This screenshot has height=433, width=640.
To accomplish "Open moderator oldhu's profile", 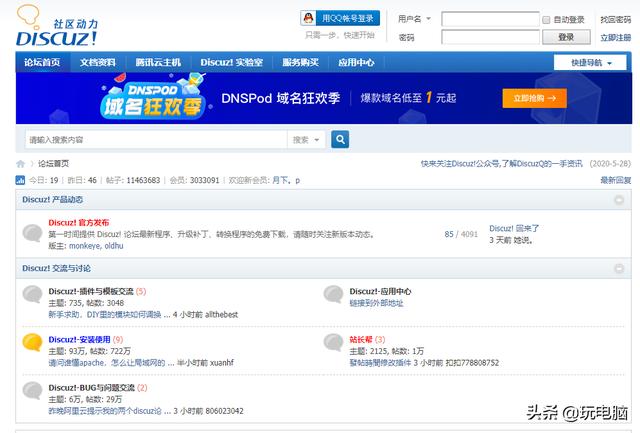I will click(114, 246).
